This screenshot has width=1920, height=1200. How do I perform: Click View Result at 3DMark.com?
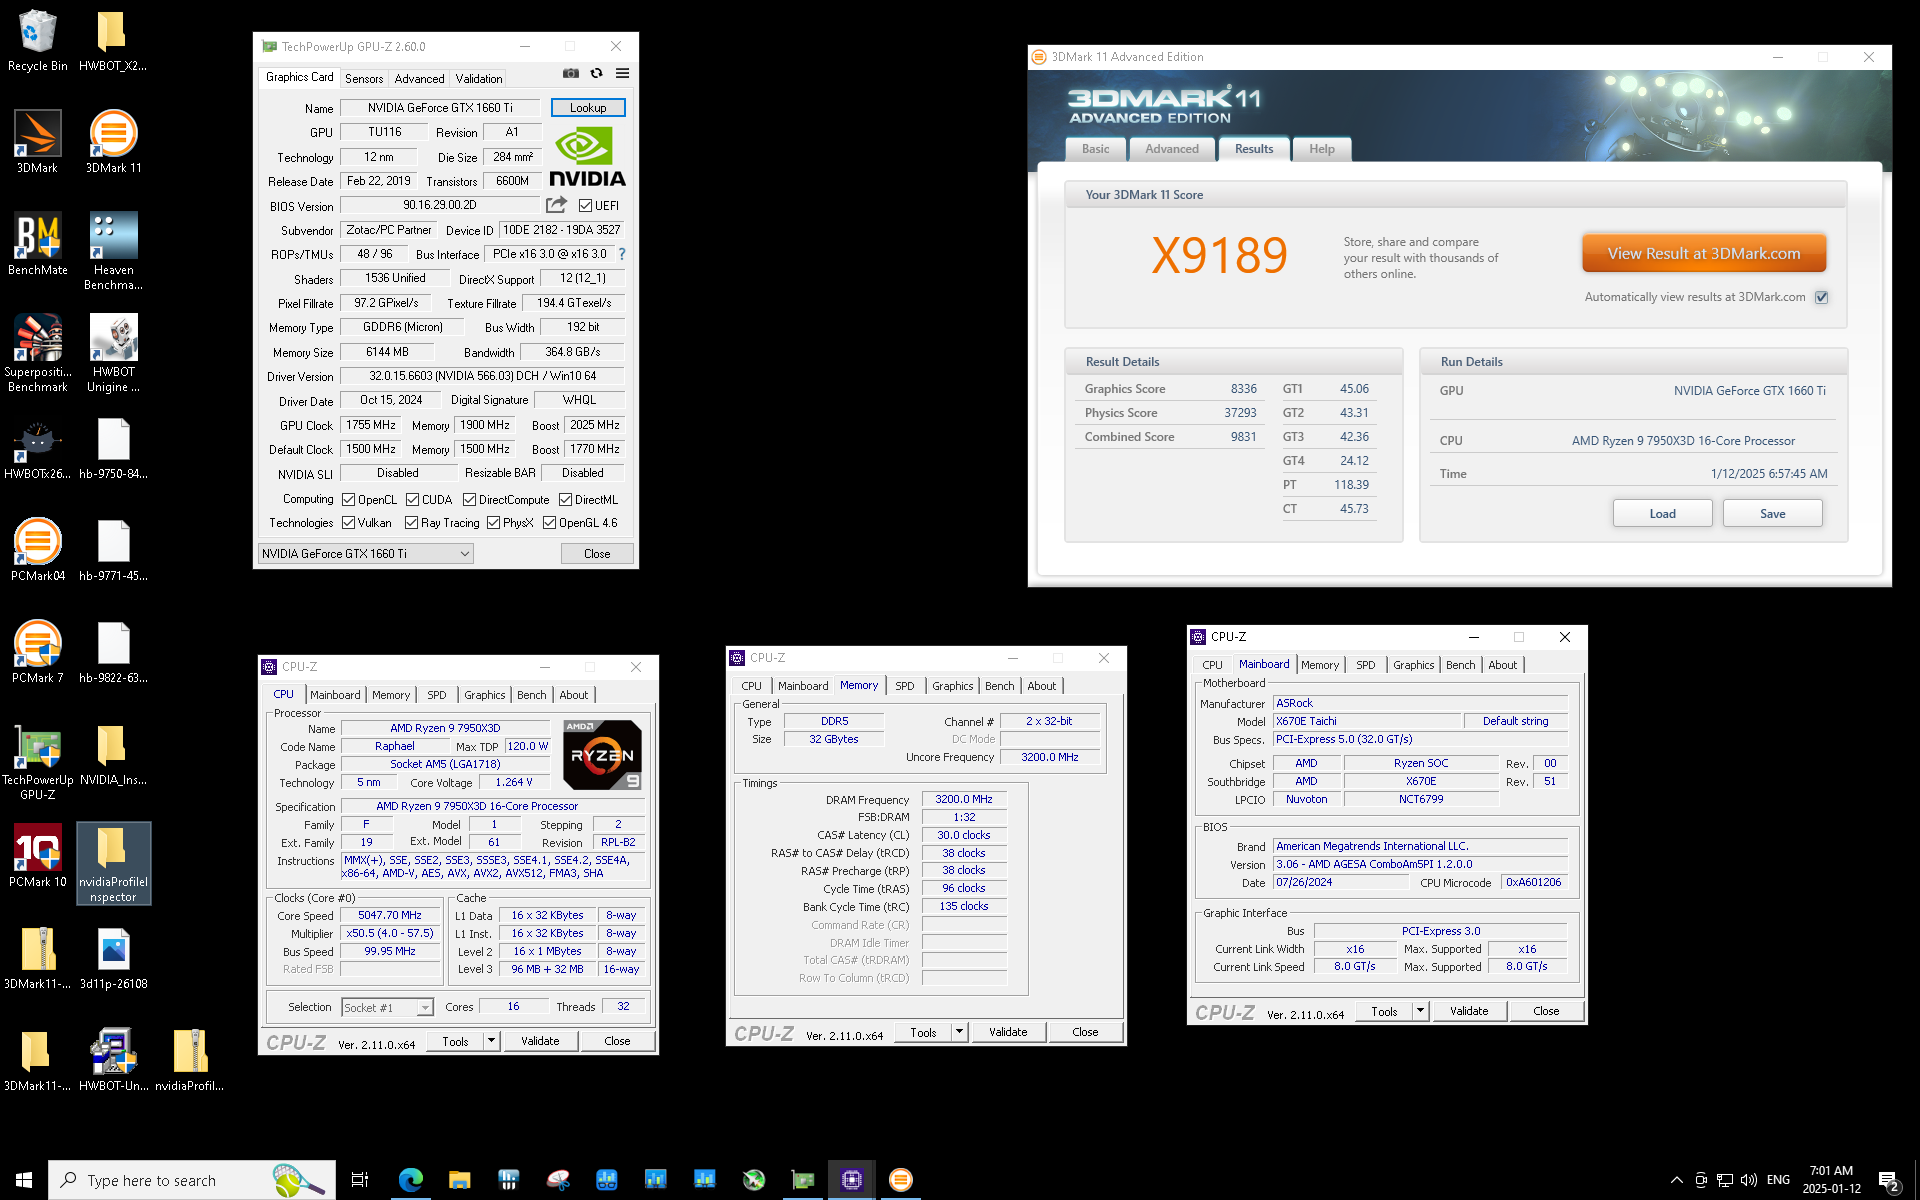(1704, 254)
